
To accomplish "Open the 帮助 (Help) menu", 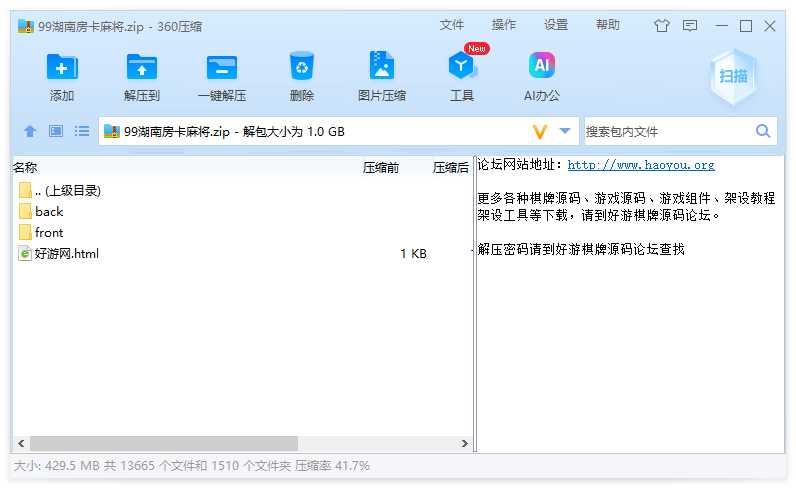I will click(x=608, y=25).
